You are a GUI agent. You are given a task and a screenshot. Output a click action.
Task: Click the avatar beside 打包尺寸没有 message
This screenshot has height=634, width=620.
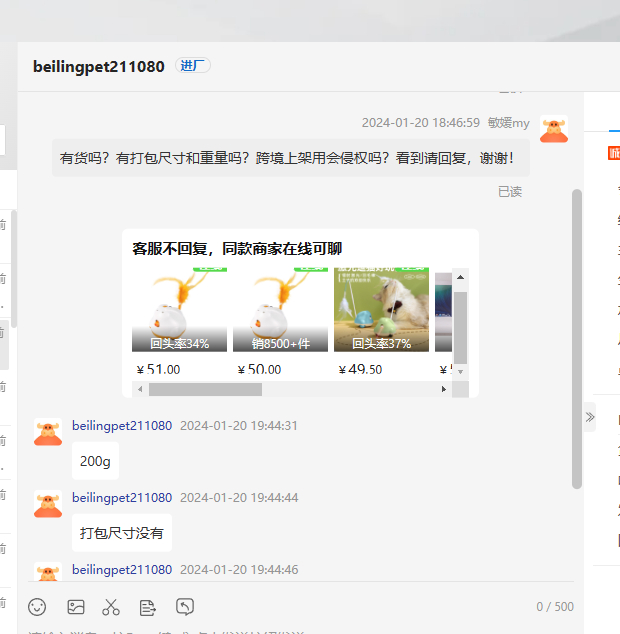click(48, 504)
